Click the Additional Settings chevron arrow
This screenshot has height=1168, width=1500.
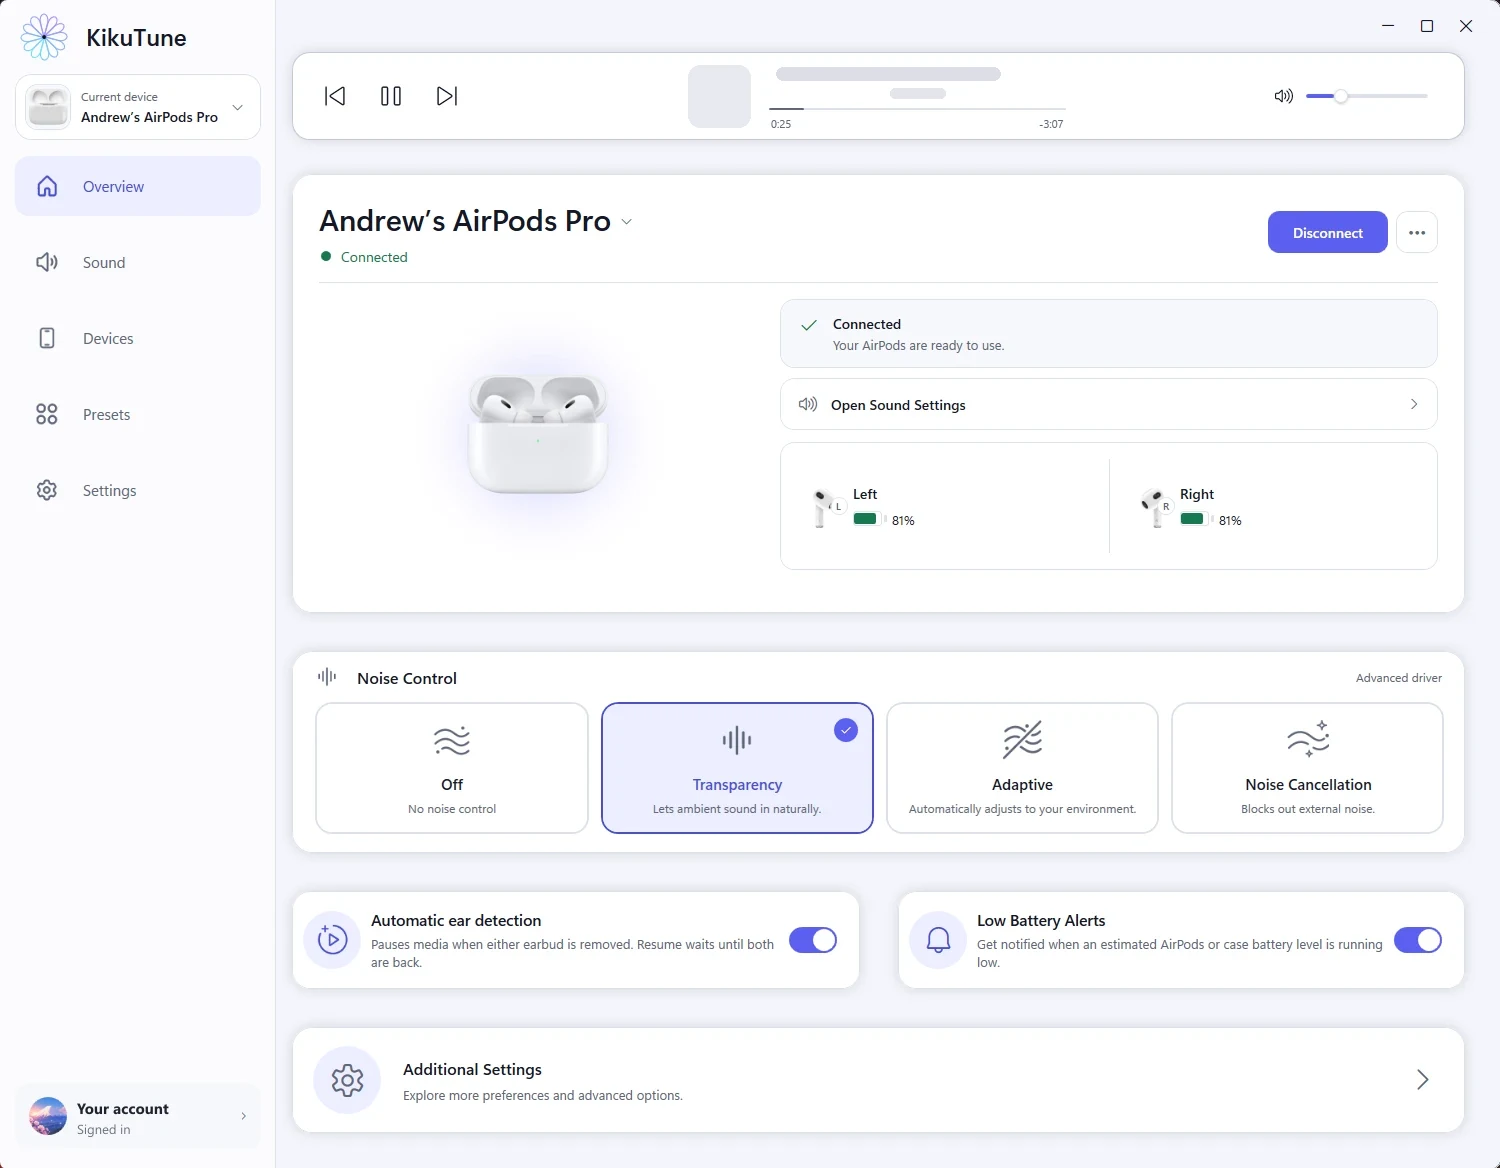point(1423,1080)
